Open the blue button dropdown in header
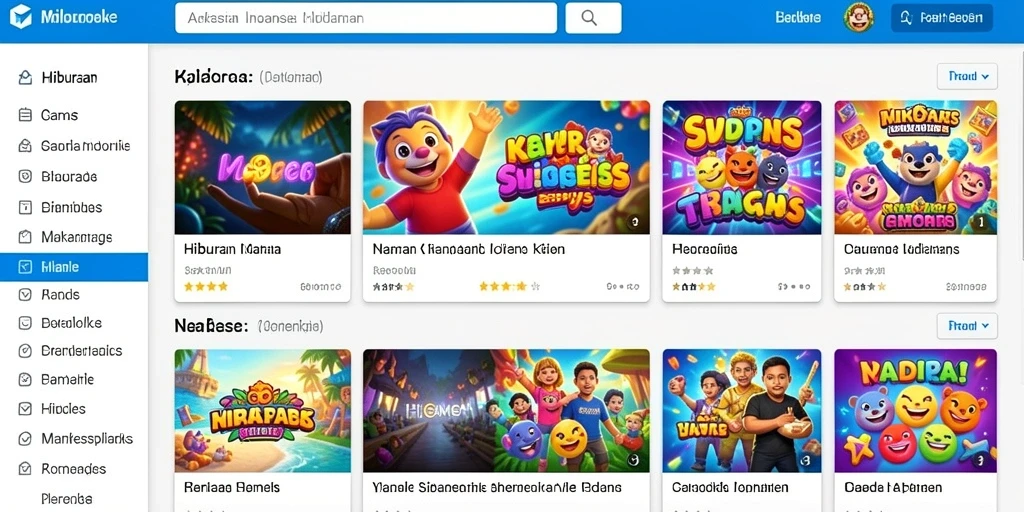Viewport: 1024px width, 512px height. pyautogui.click(x=942, y=18)
